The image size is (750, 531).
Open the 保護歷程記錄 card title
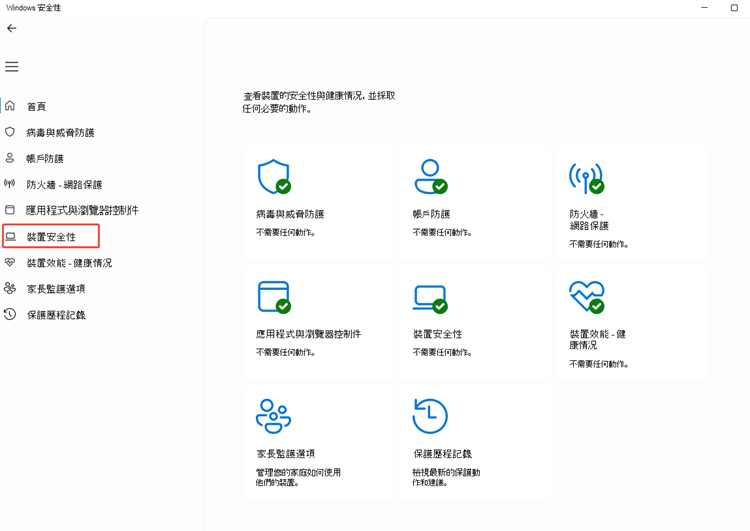tap(442, 454)
